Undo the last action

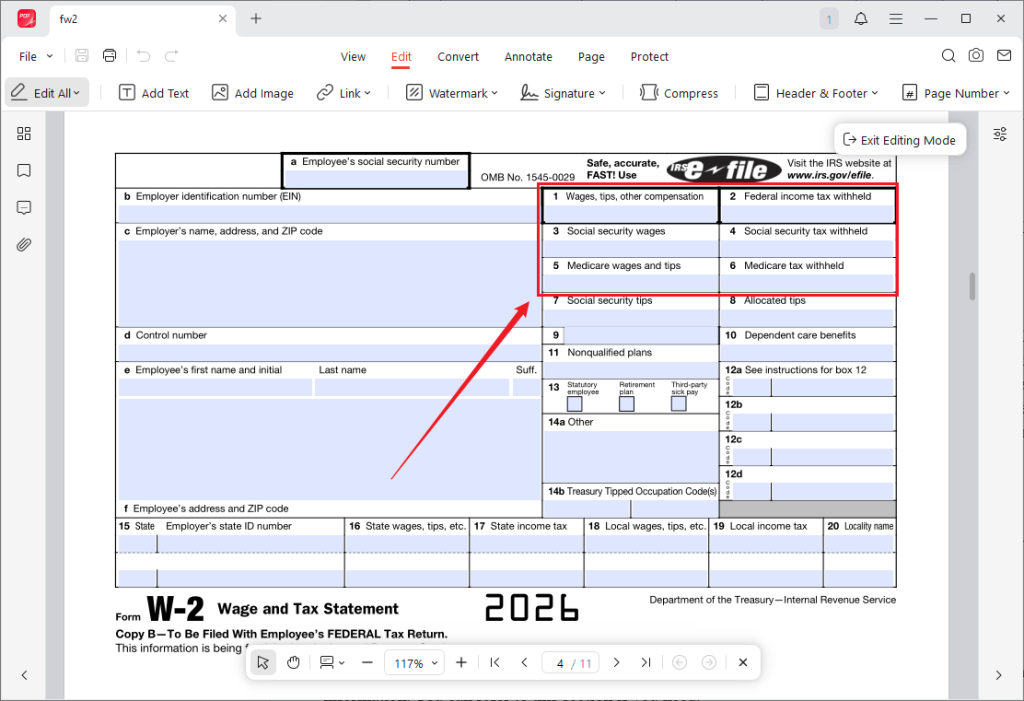click(143, 56)
